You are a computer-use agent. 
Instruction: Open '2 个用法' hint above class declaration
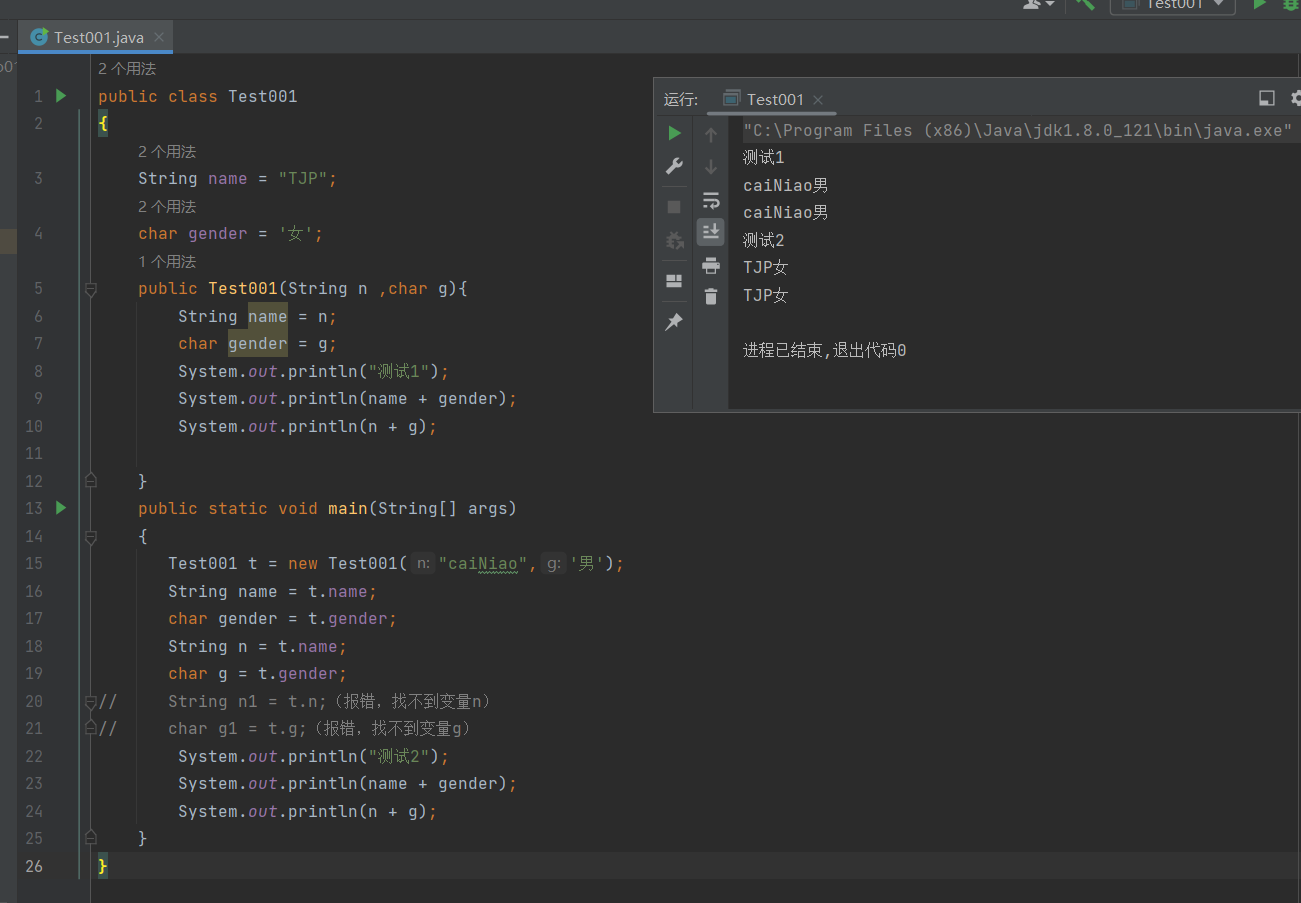click(127, 69)
